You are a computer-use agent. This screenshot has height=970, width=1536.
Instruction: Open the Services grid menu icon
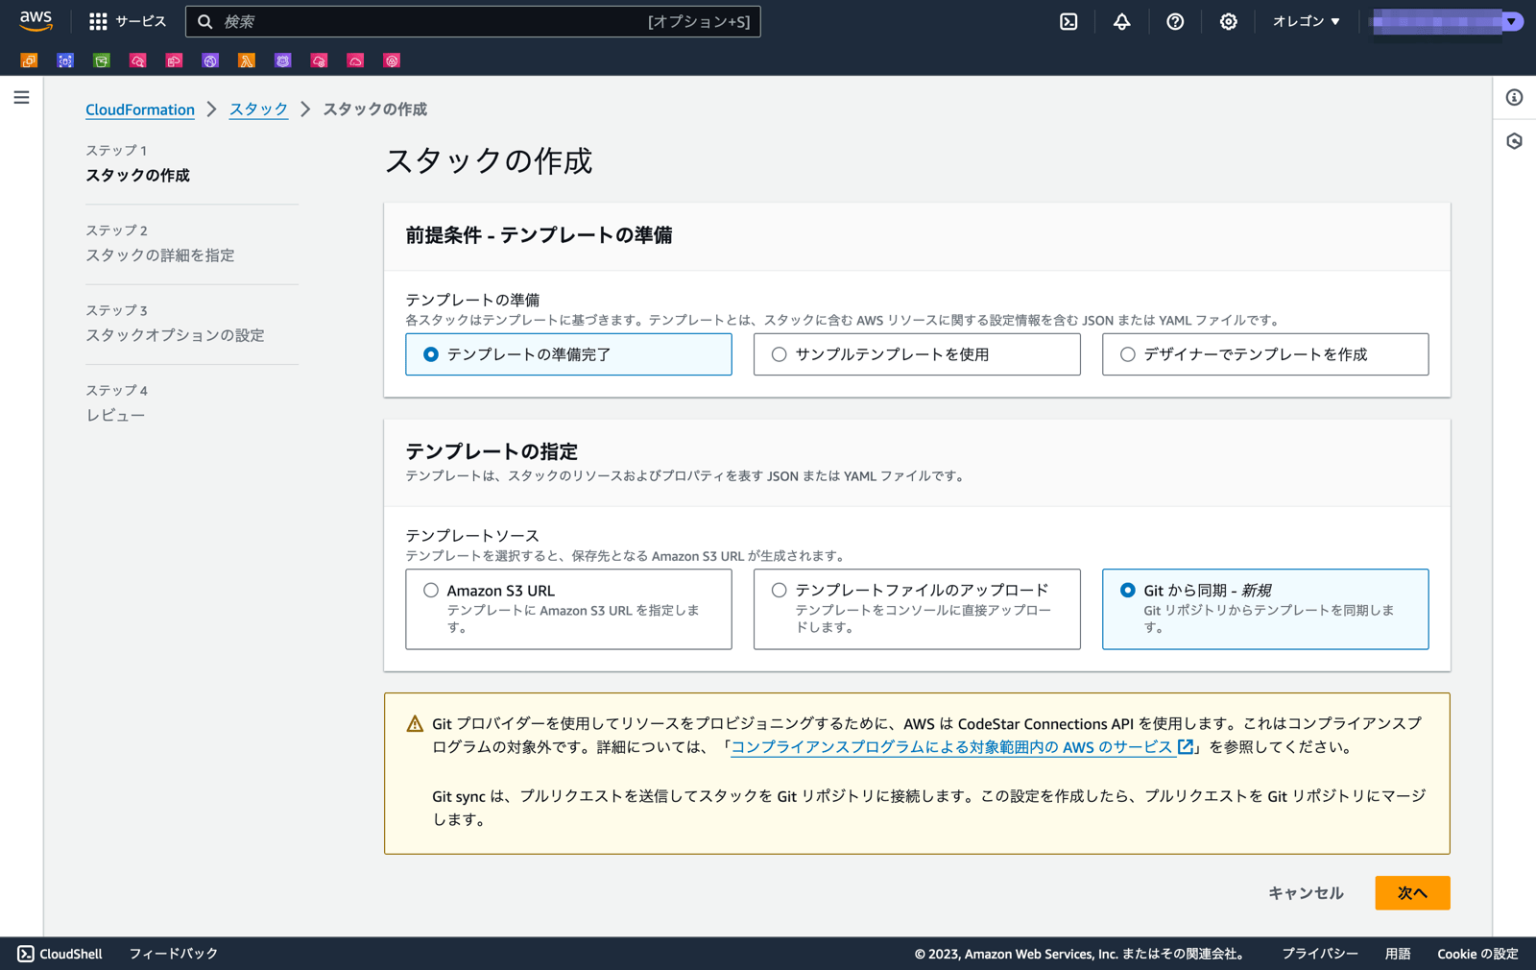tap(97, 20)
